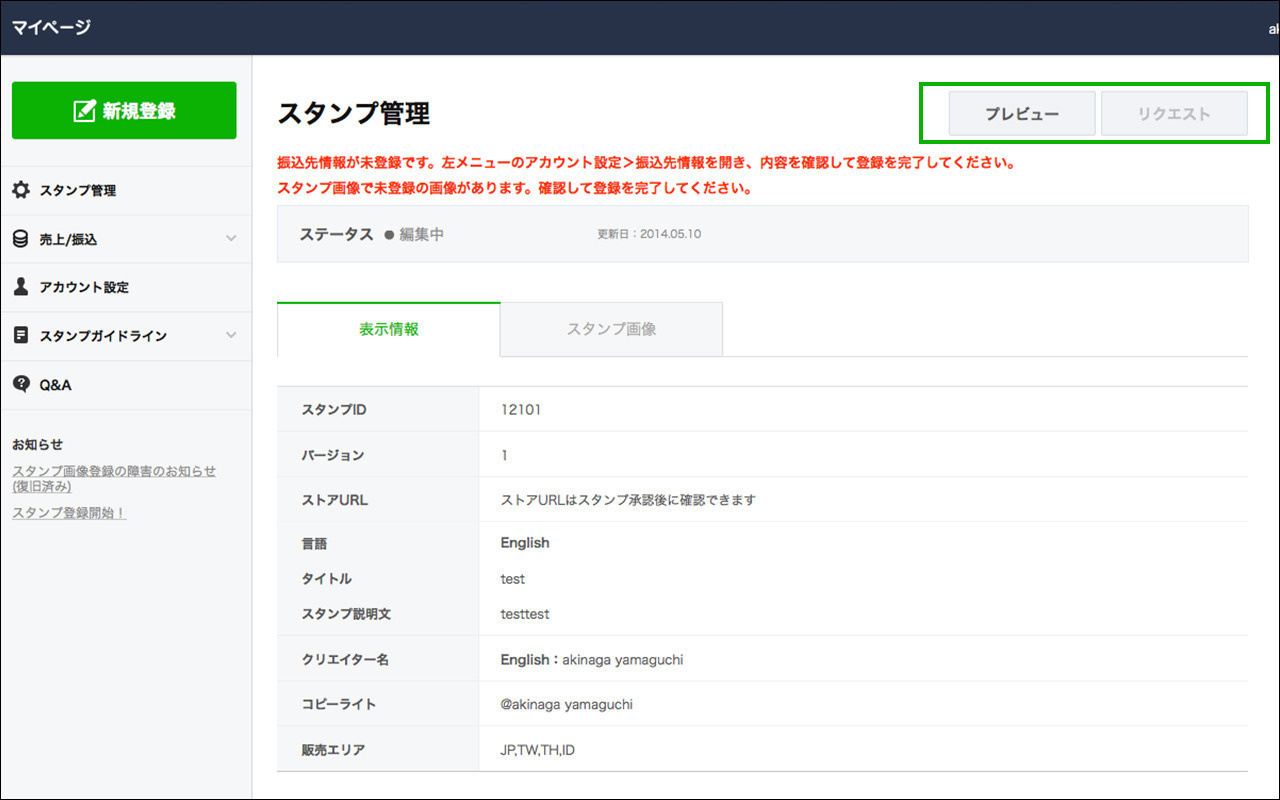This screenshot has width=1280, height=800.
Task: Open the スタンプ管理 sidebar menu item
Action: coord(126,190)
